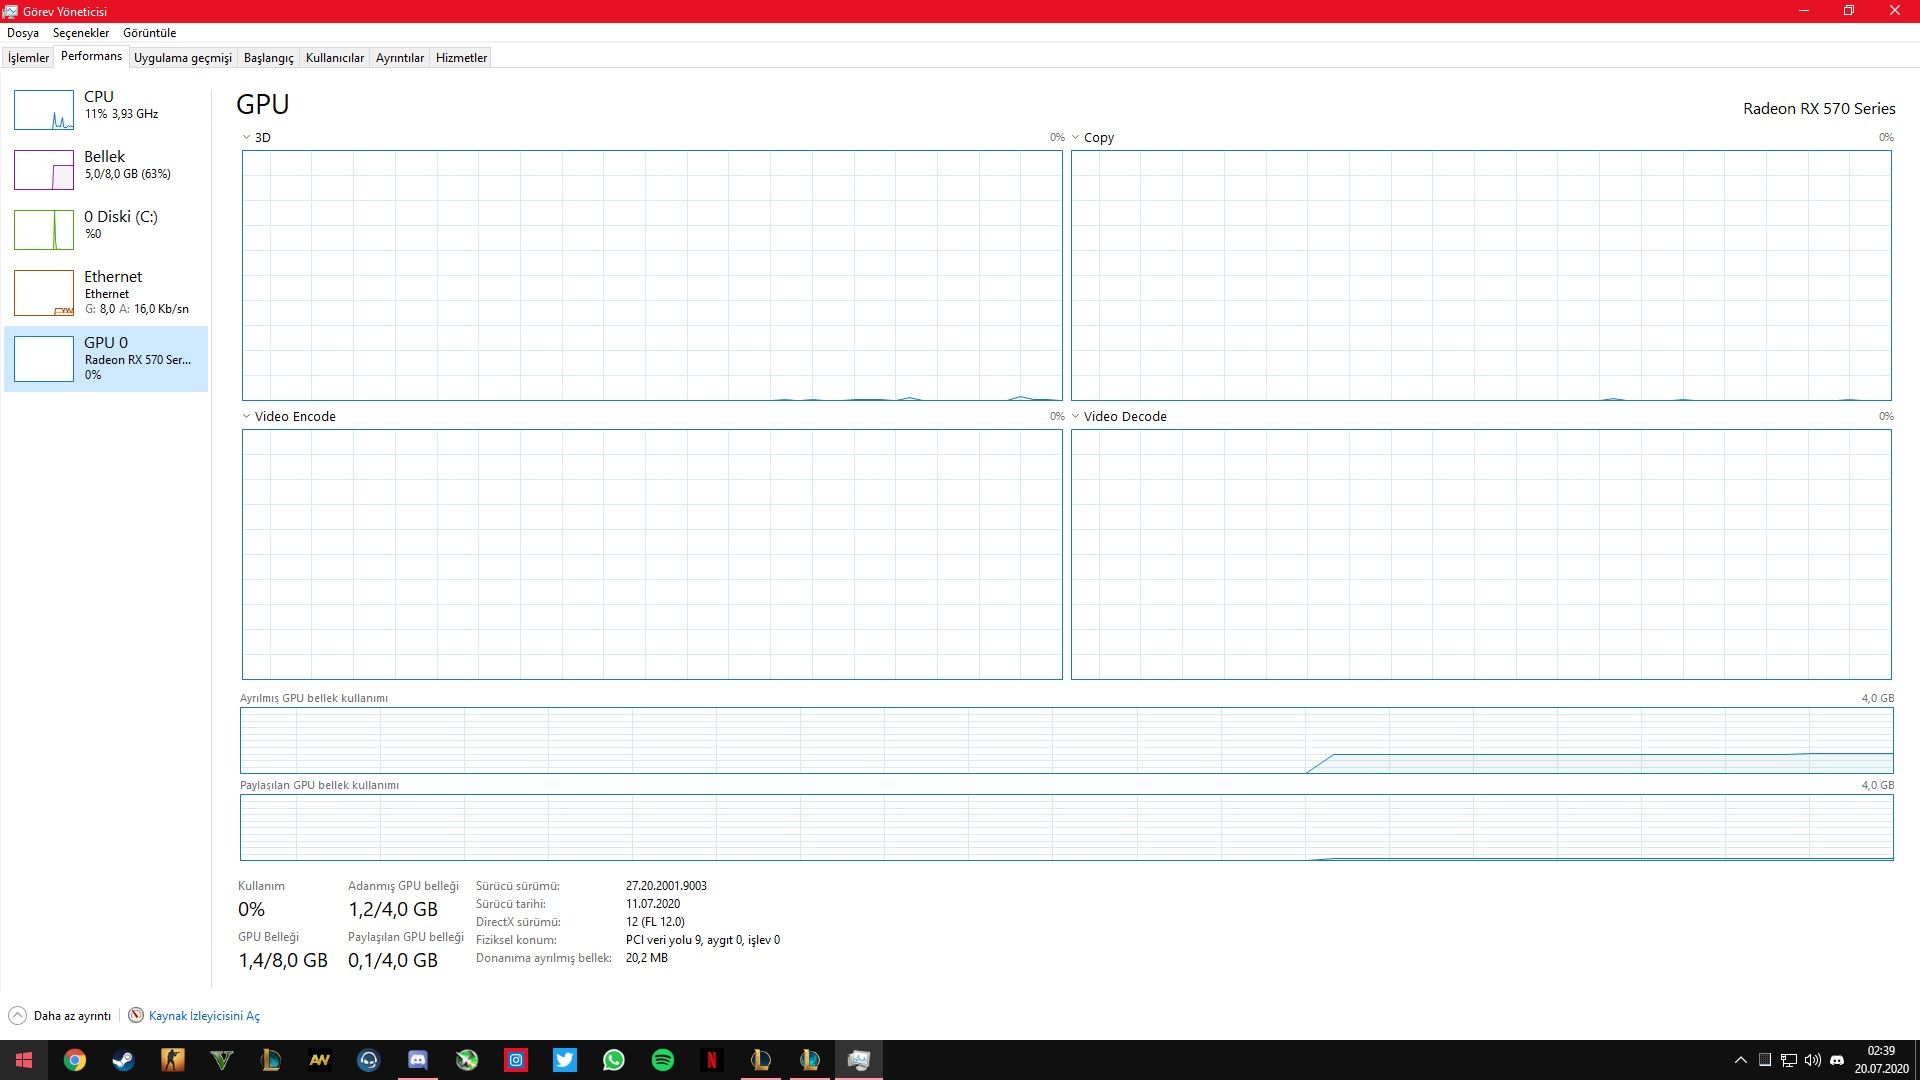Screen dimensions: 1920x1080
Task: Click the dedicated GPU memory usage graph
Action: pyautogui.click(x=1066, y=740)
